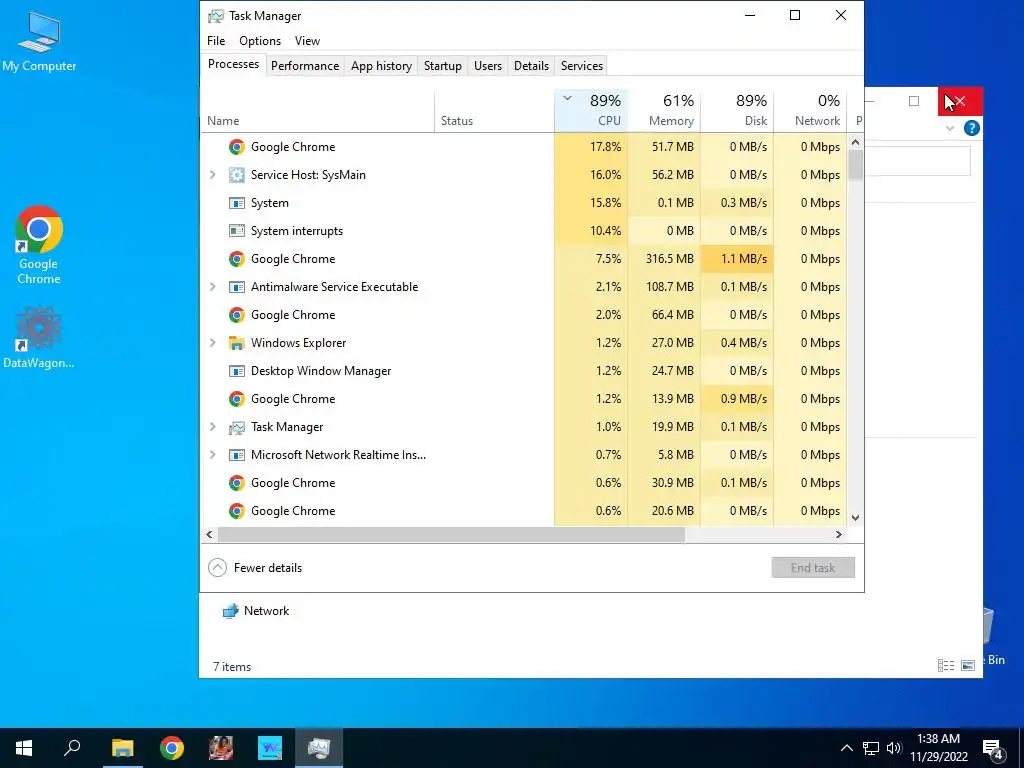Click the Service Host: SysMain gear icon
The image size is (1024, 768).
tap(236, 175)
